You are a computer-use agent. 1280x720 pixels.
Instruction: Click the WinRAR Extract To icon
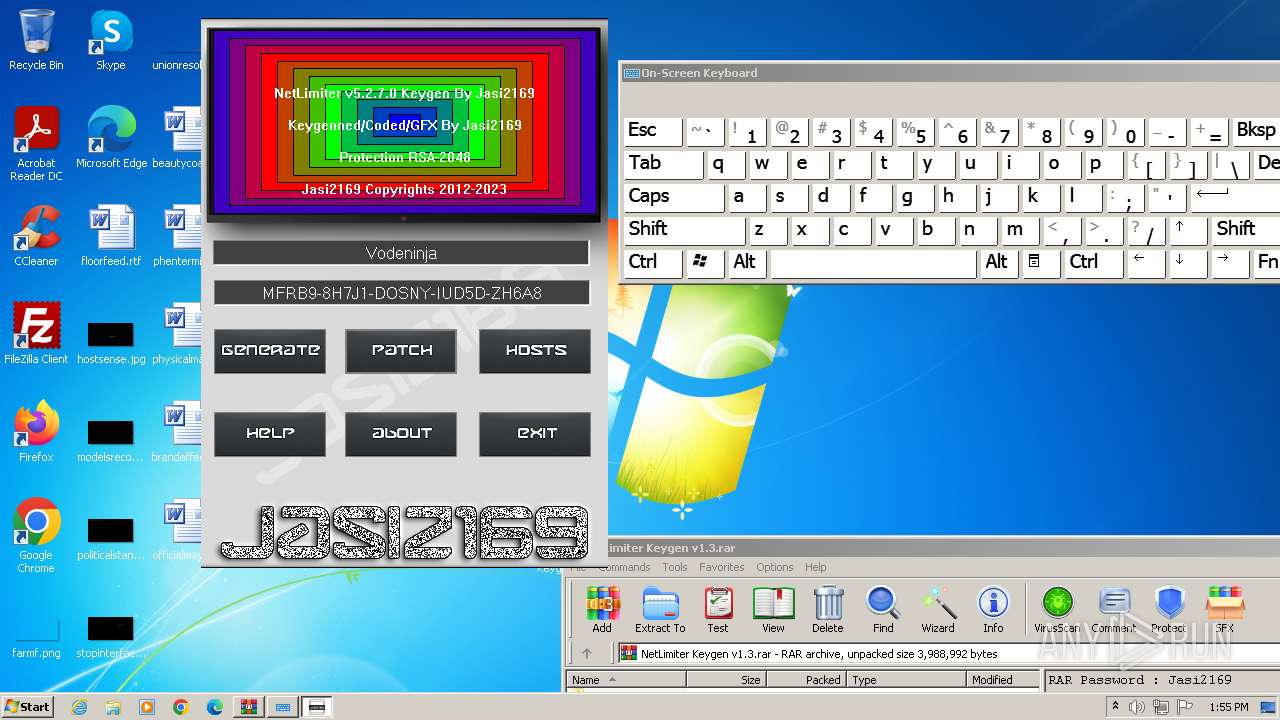click(660, 610)
